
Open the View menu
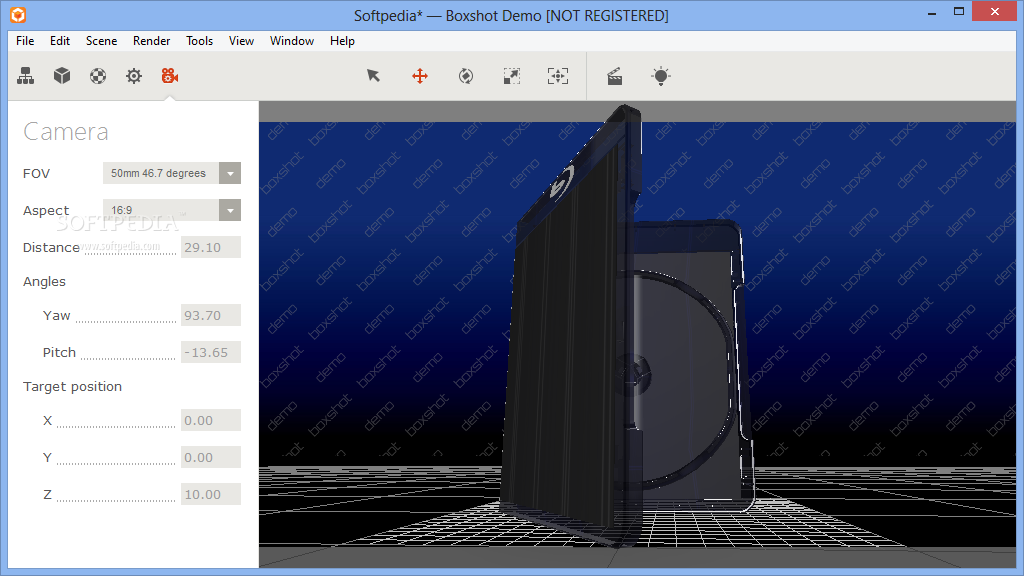pos(241,40)
